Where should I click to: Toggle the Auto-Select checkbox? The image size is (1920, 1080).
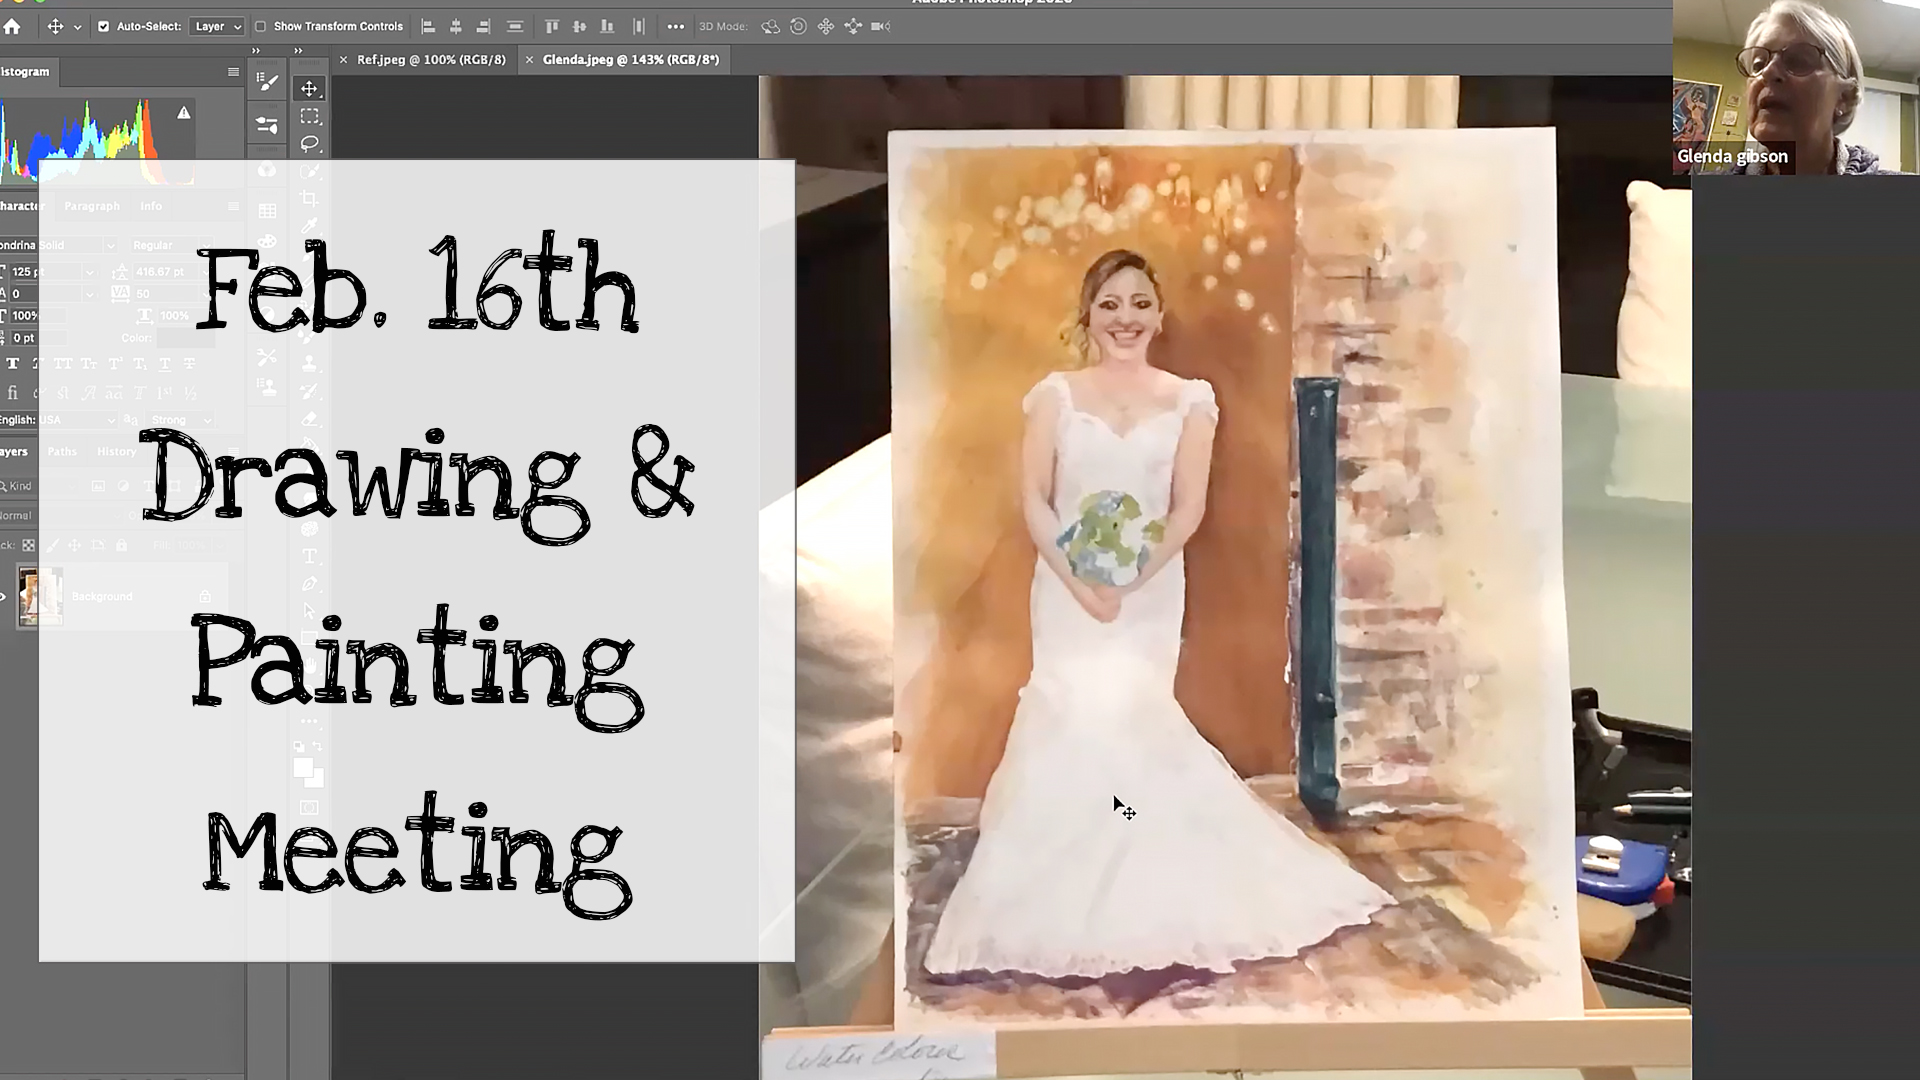click(x=104, y=27)
